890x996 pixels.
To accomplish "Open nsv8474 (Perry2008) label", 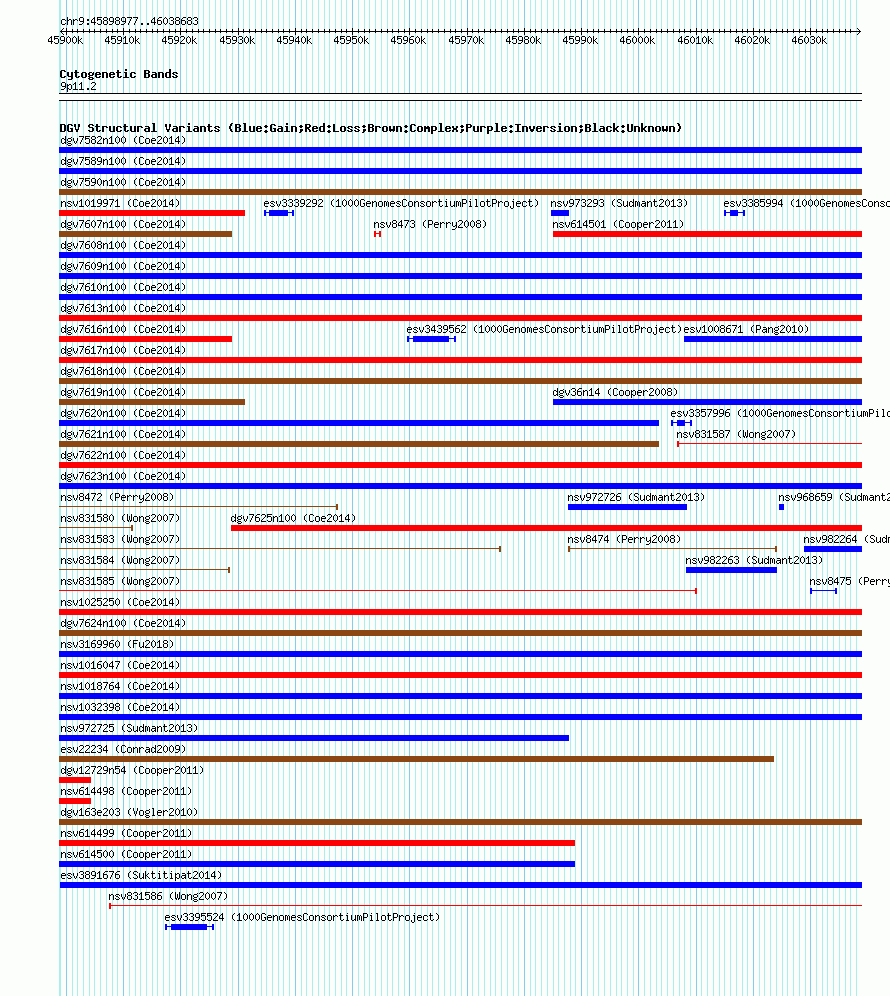I will pos(624,539).
